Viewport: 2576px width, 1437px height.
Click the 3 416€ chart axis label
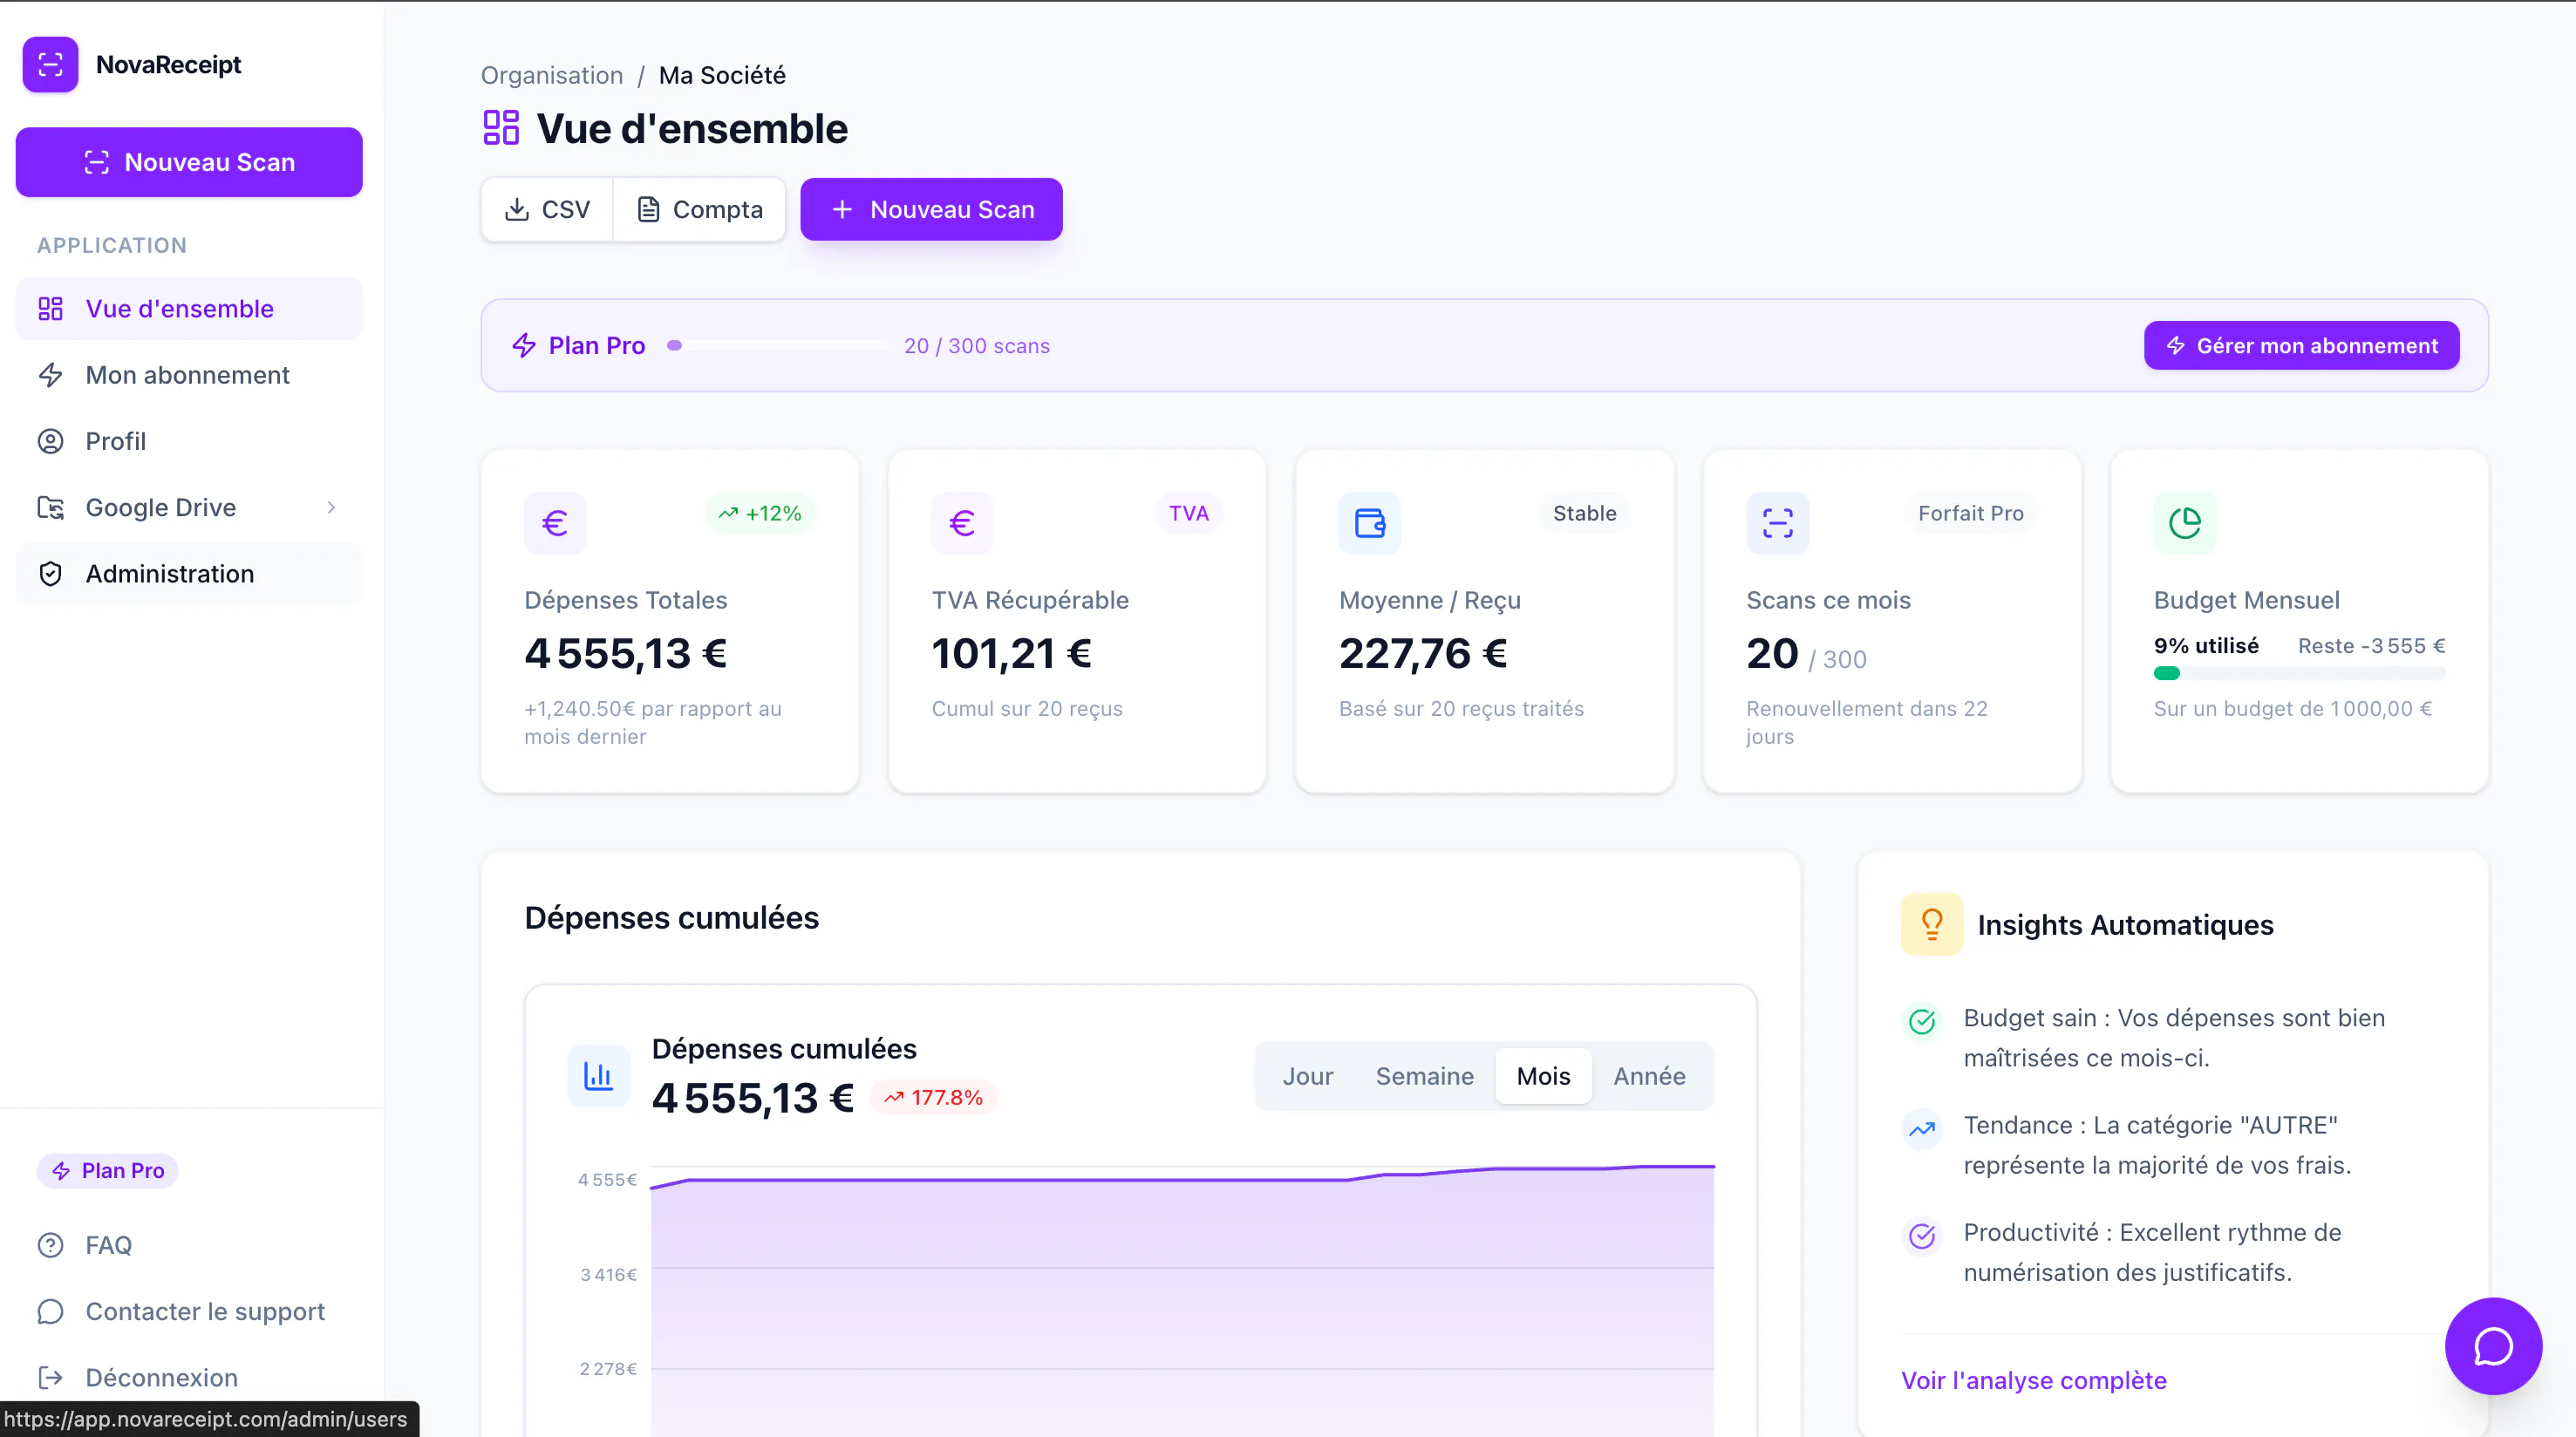pyautogui.click(x=608, y=1275)
